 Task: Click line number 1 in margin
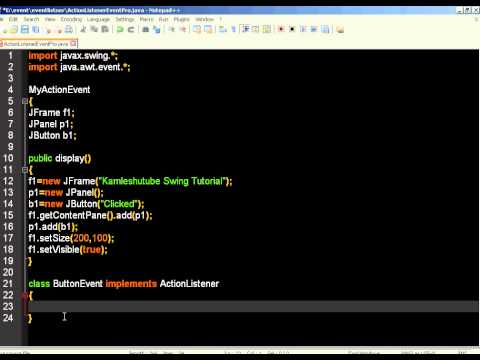[x=10, y=55]
